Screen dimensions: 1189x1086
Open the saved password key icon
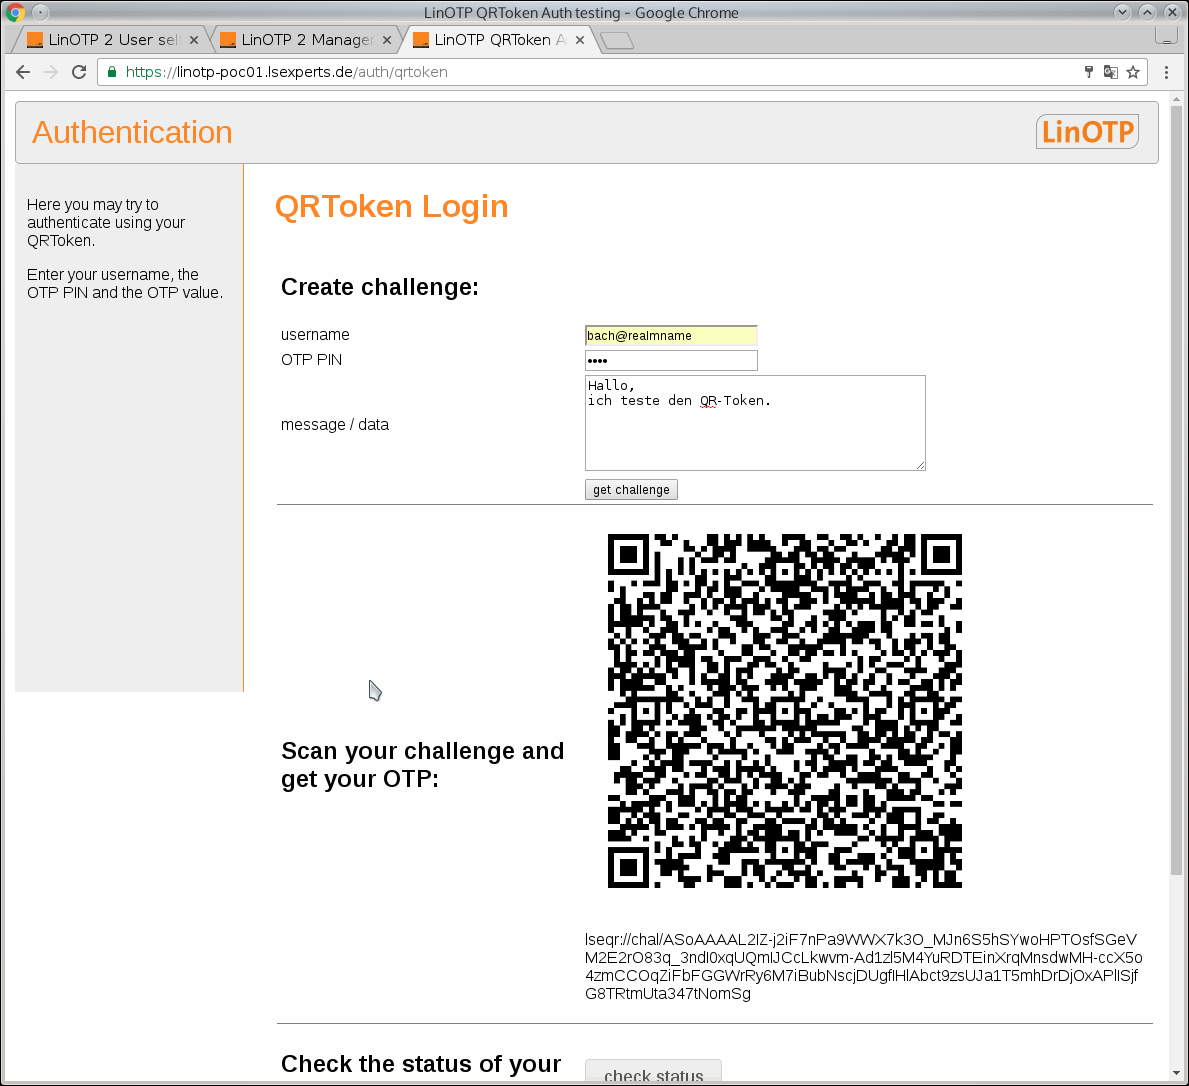coord(1089,72)
